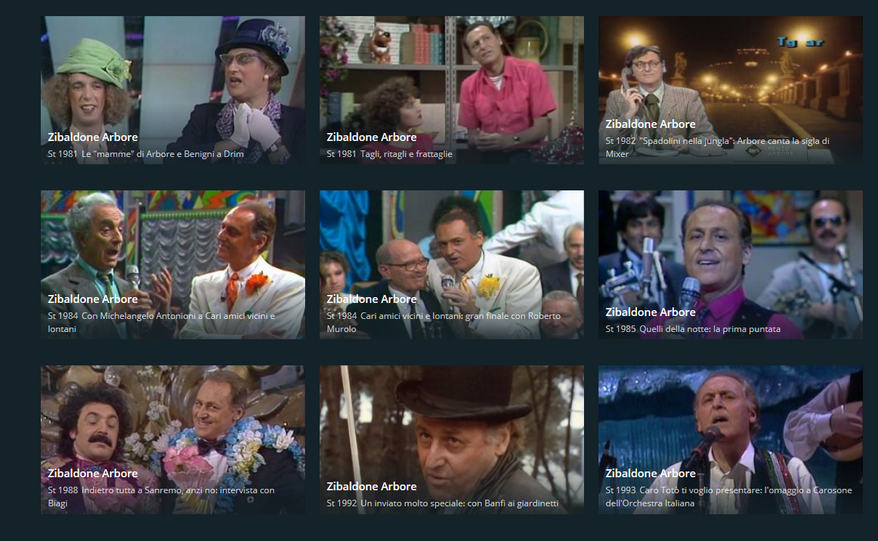The width and height of the screenshot is (878, 541).
Task: Open the 1988 Indietro tutta a Sanremo video
Action: (173, 440)
